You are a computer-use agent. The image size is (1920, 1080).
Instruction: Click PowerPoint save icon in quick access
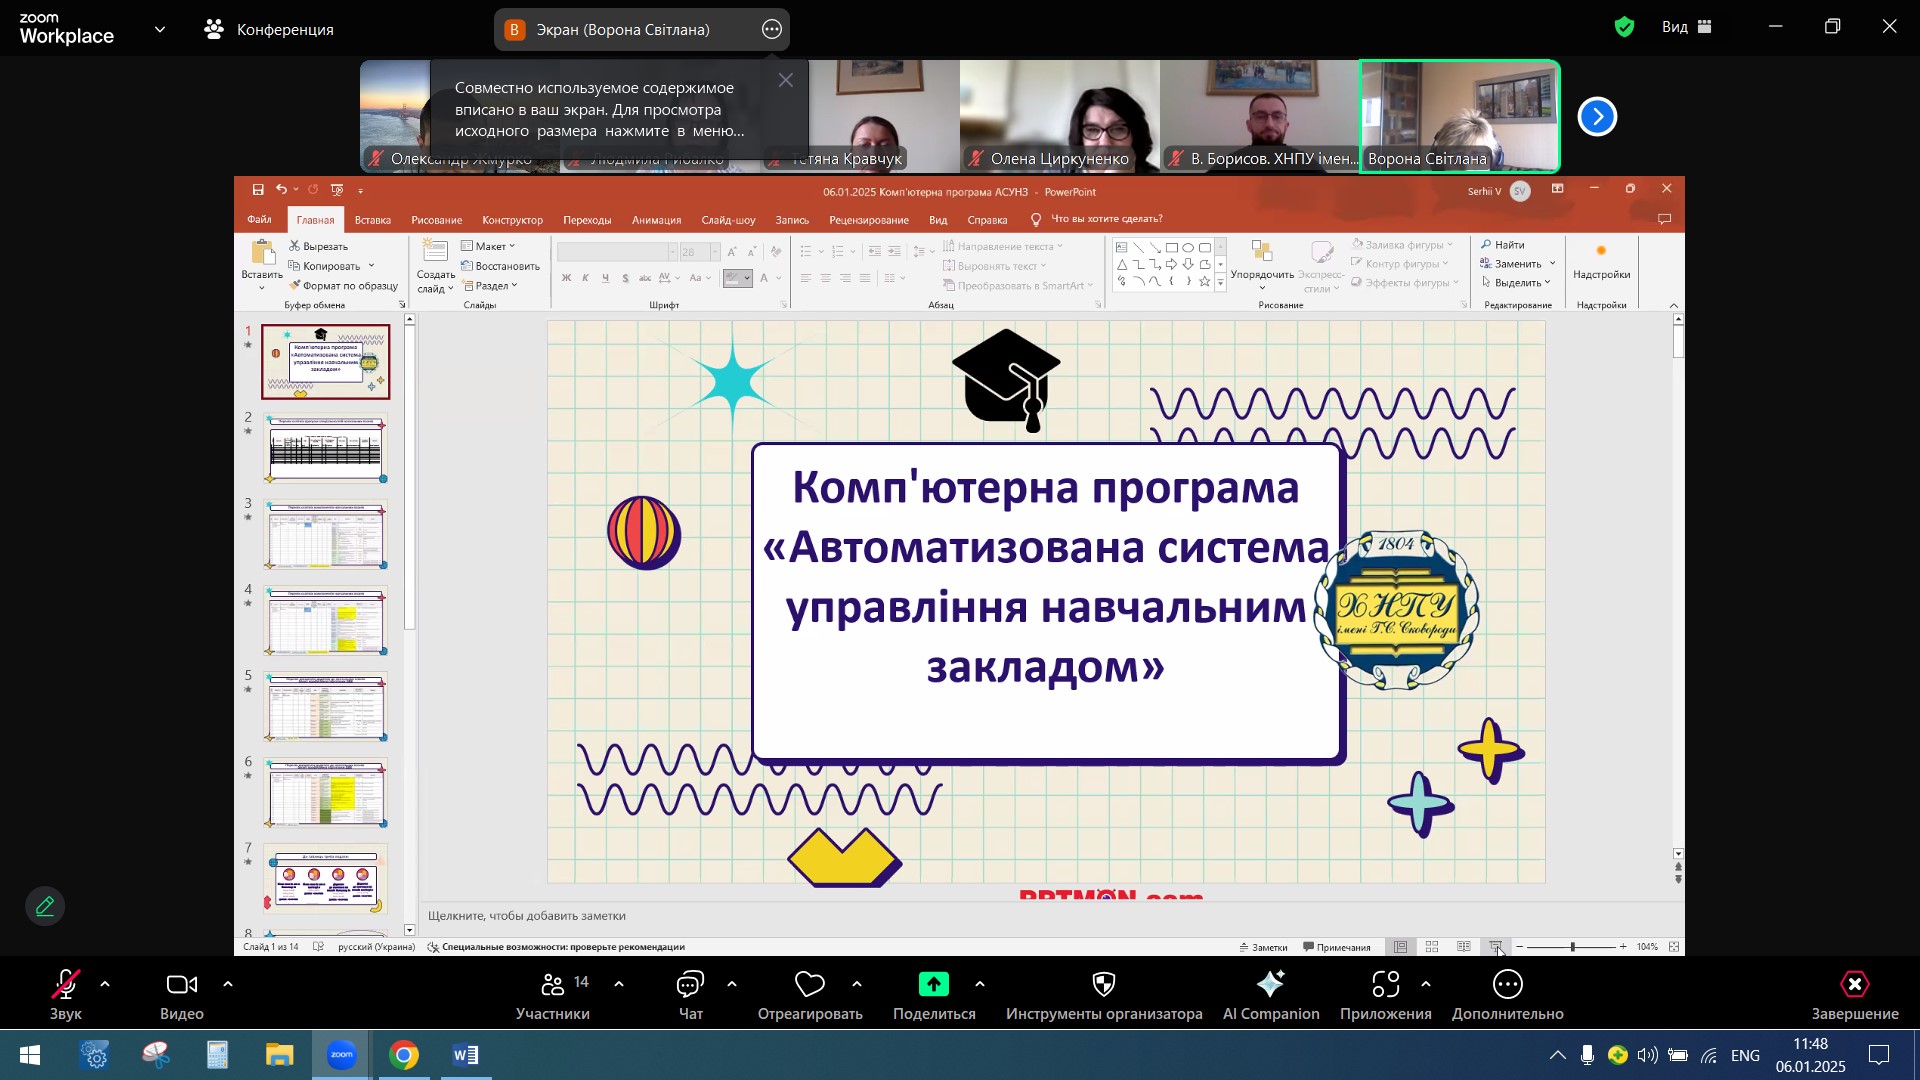click(258, 190)
